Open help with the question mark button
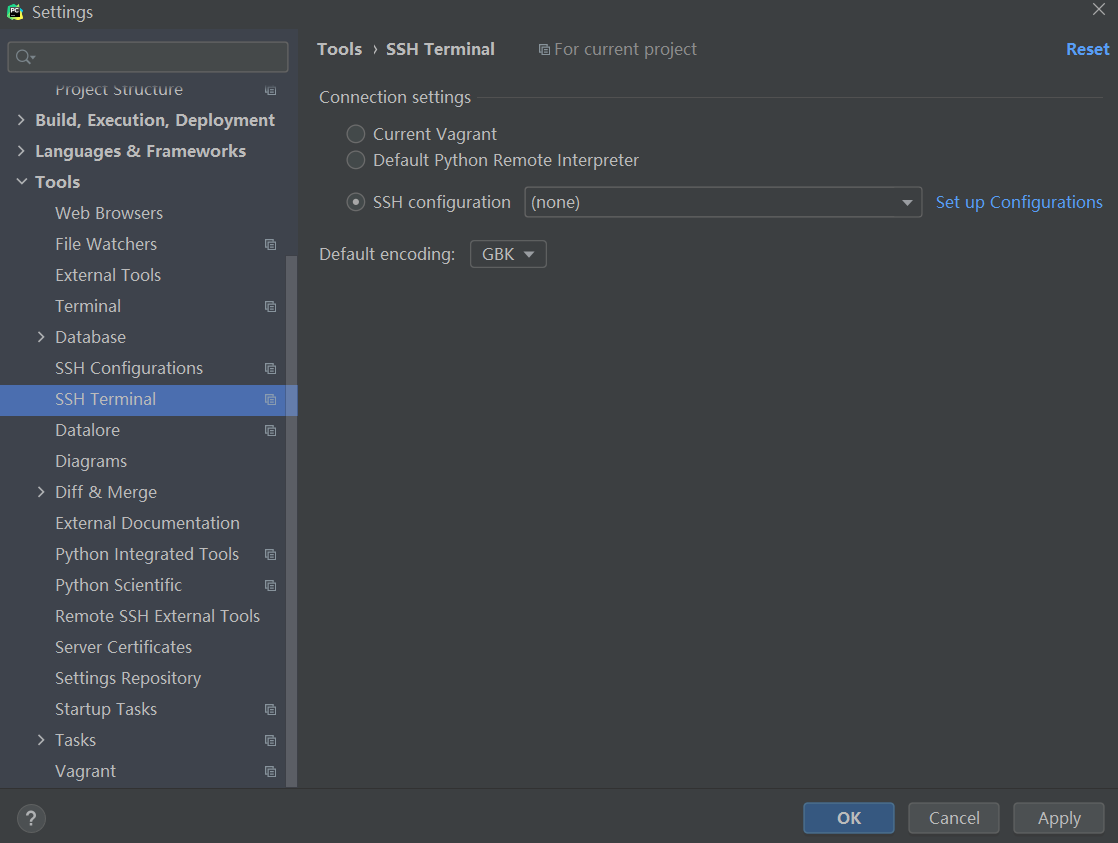This screenshot has width=1118, height=843. (31, 819)
